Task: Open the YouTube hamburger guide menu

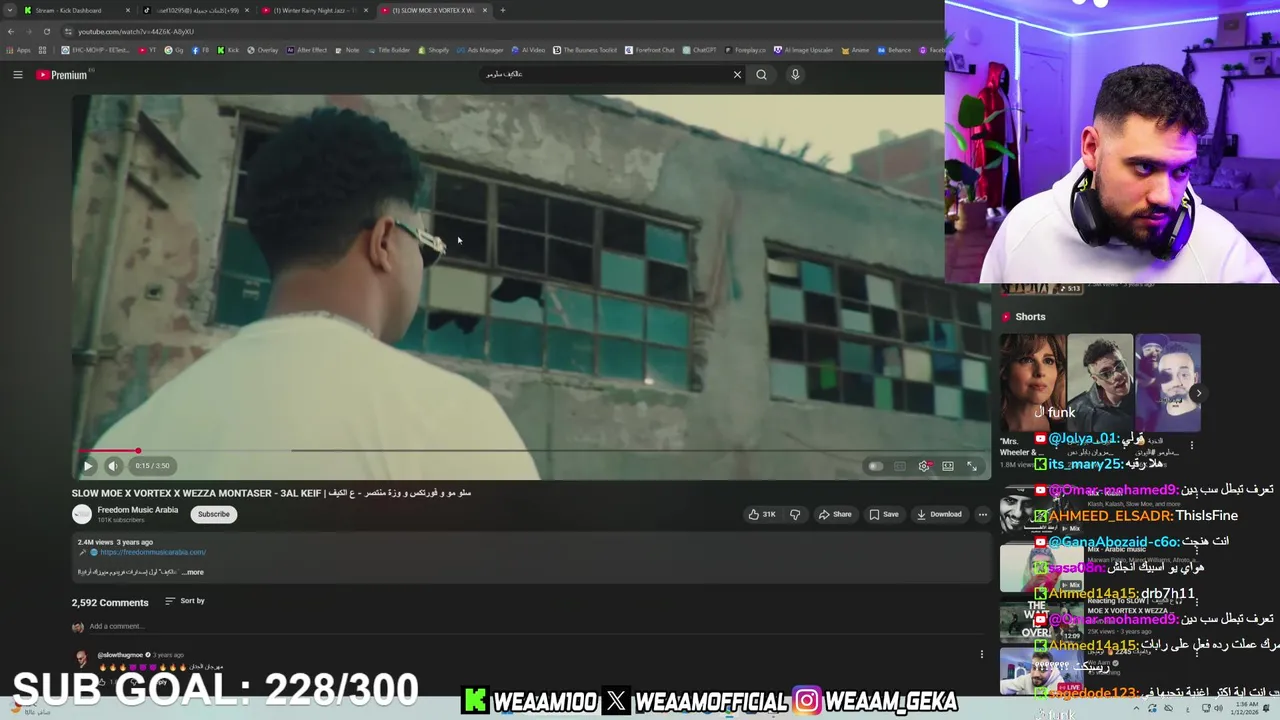Action: tap(18, 74)
